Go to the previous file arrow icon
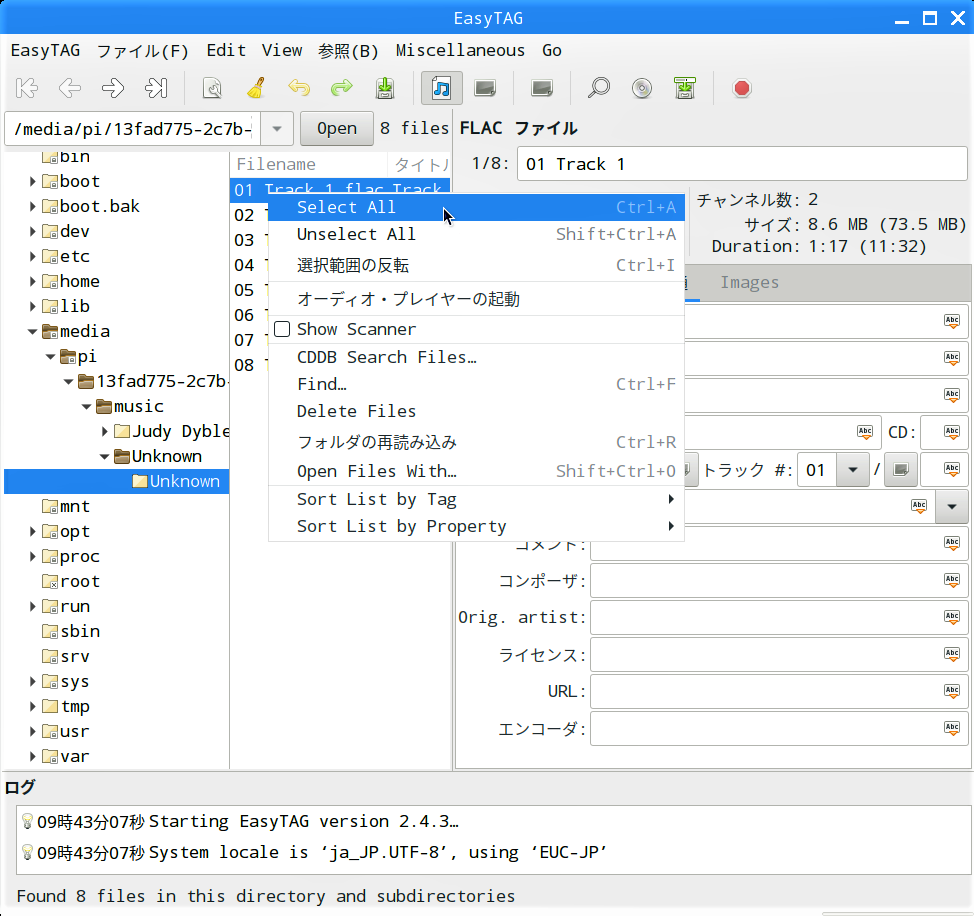 point(70,88)
